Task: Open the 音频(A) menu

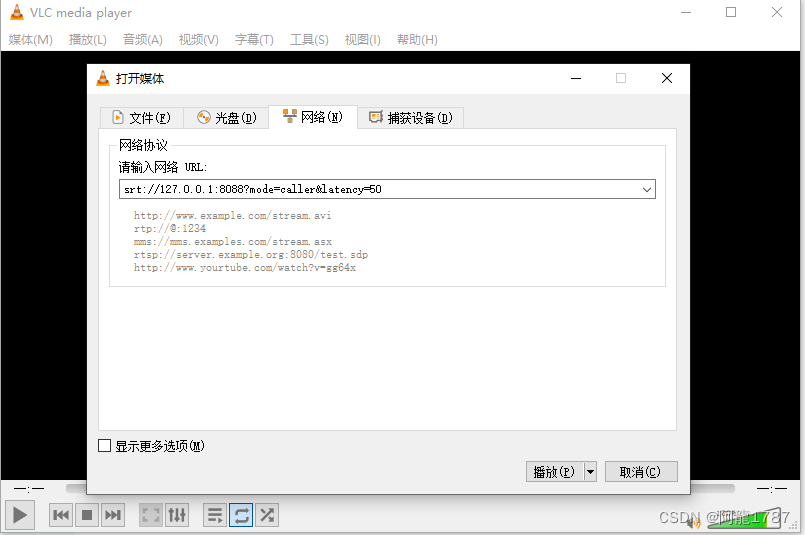Action: click(x=143, y=40)
